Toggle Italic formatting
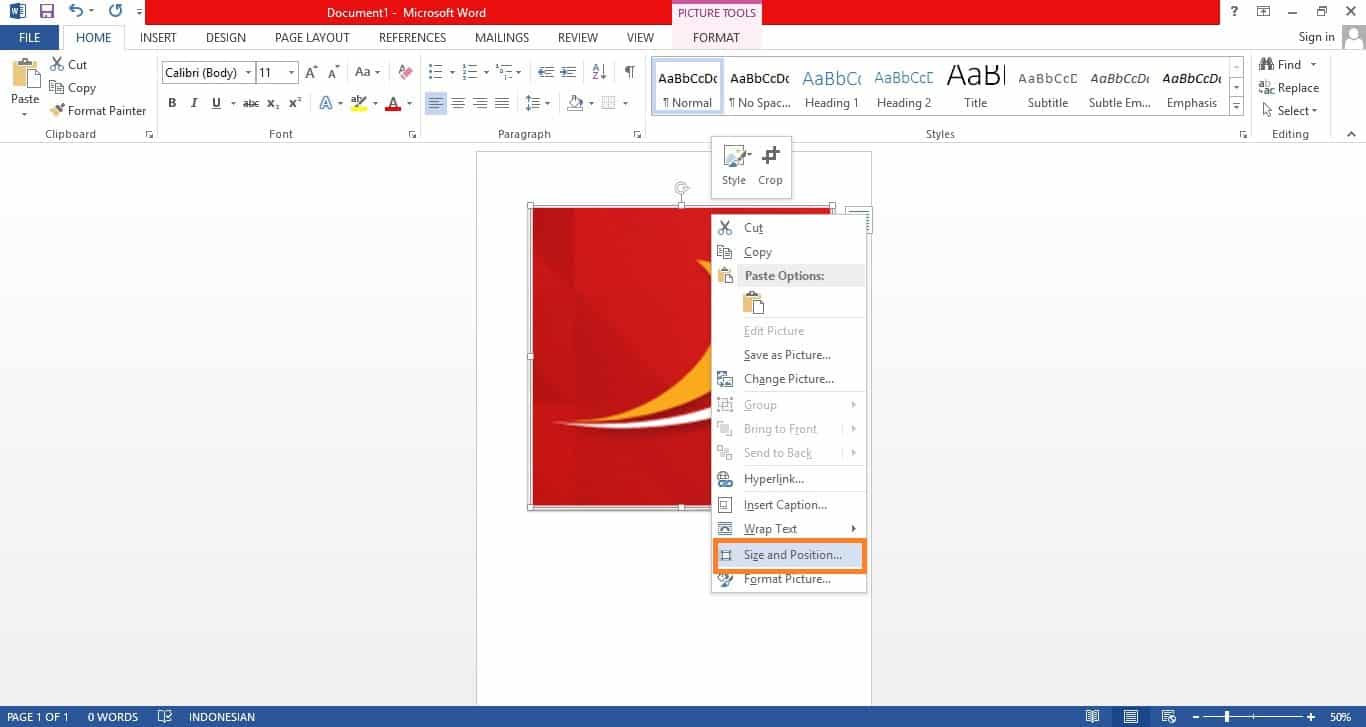Viewport: 1366px width, 727px height. coord(193,103)
